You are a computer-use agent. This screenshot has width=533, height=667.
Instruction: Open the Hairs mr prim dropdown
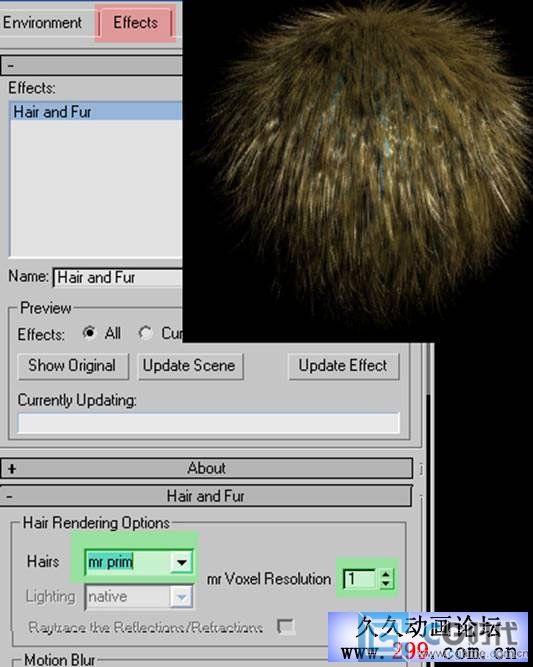[182, 562]
